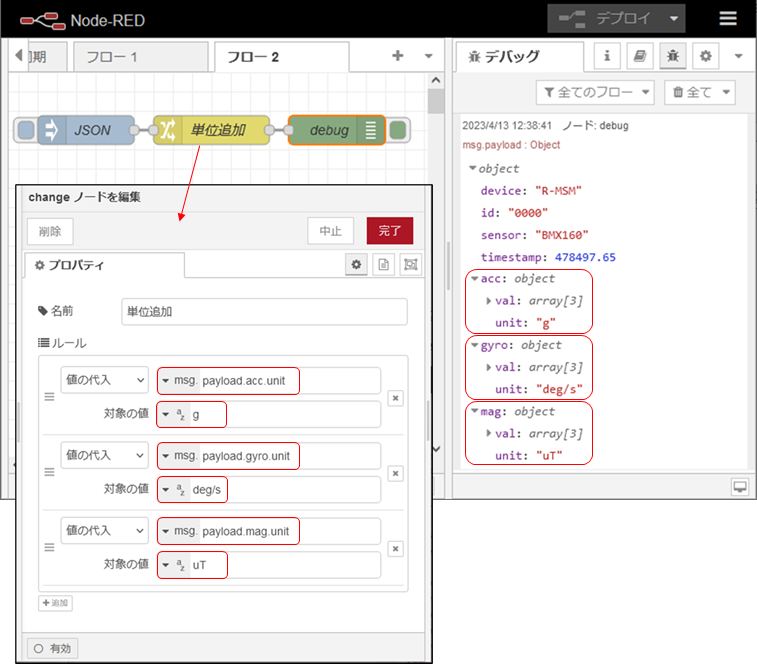
Task: Click the red 完了 button
Action: pyautogui.click(x=389, y=231)
